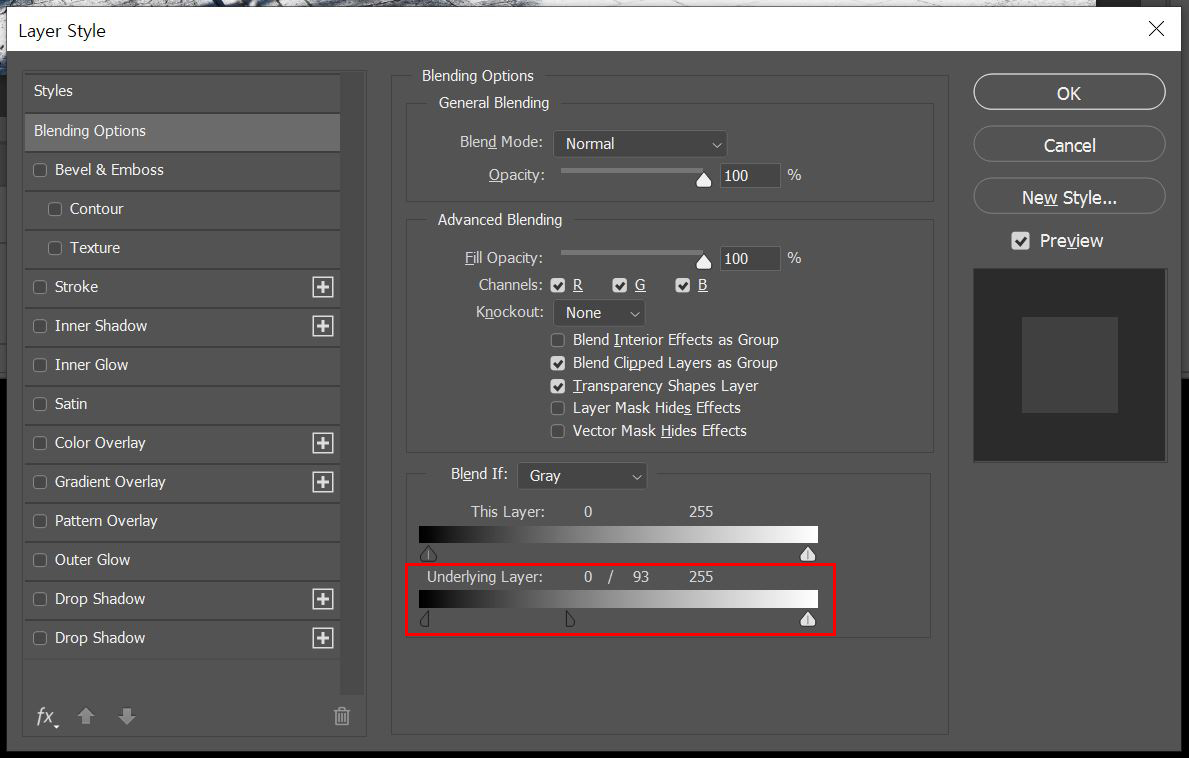1189x758 pixels.
Task: Open Inner Glow settings row
Action: pyautogui.click(x=182, y=365)
